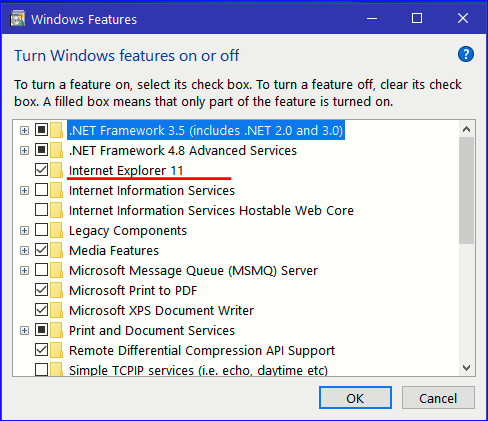488x421 pixels.
Task: Select 'Microsoft Message Queue (MSMQ) Server' label
Action: 193,271
